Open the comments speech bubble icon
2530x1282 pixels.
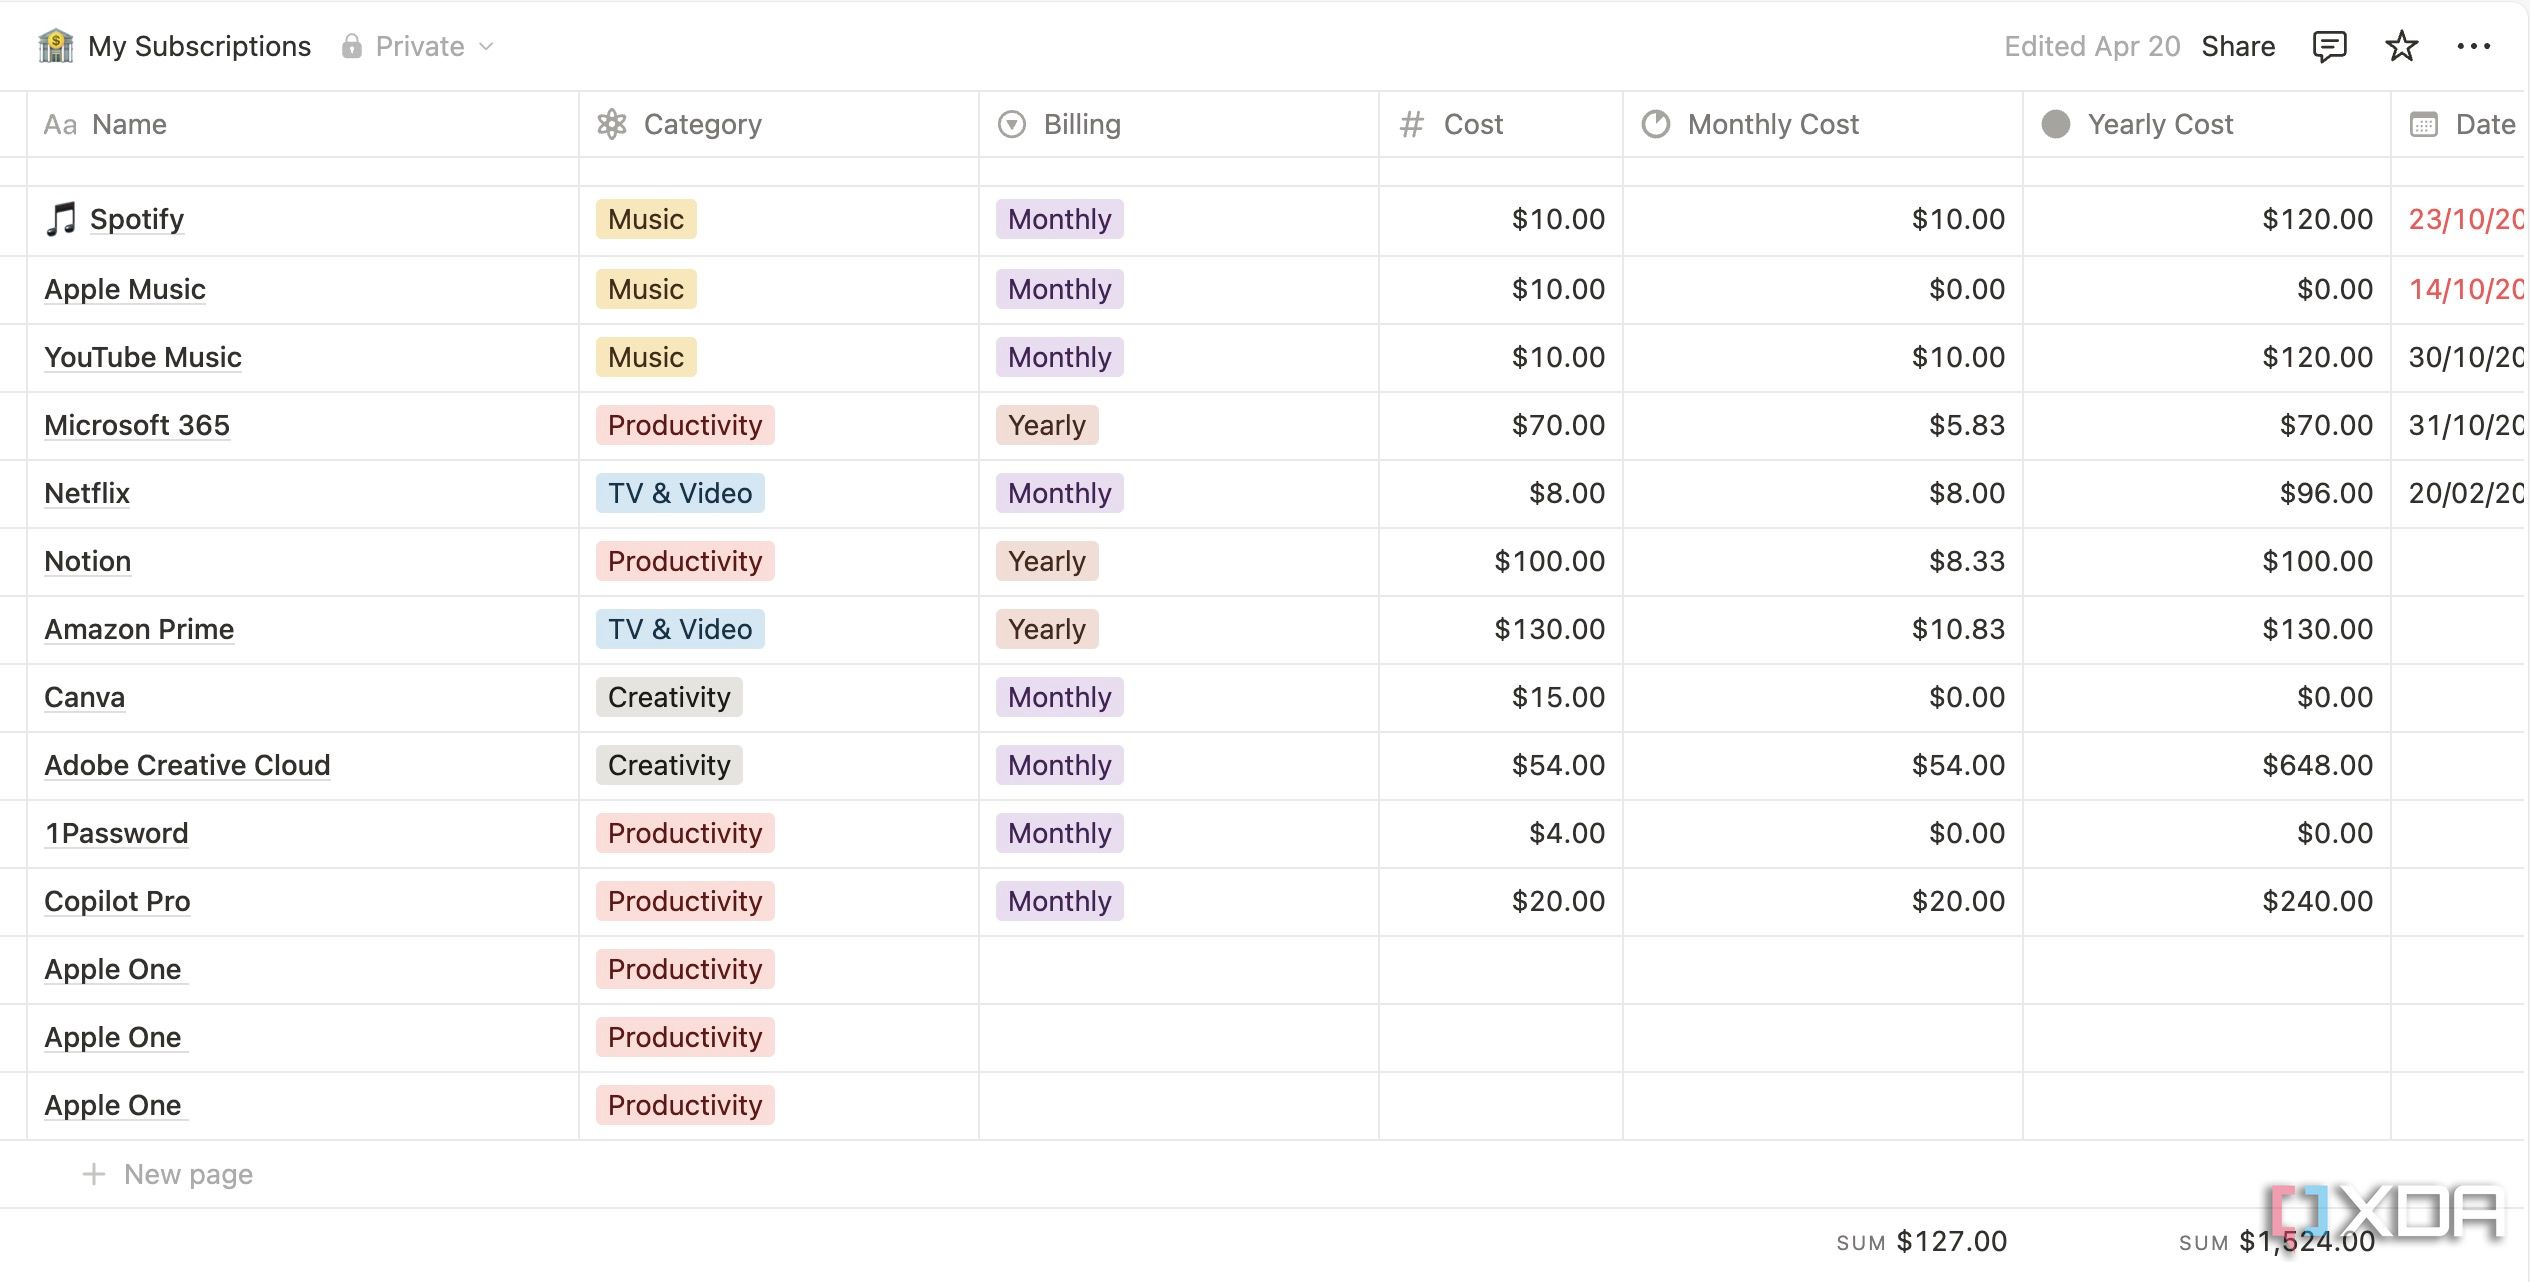point(2329,46)
